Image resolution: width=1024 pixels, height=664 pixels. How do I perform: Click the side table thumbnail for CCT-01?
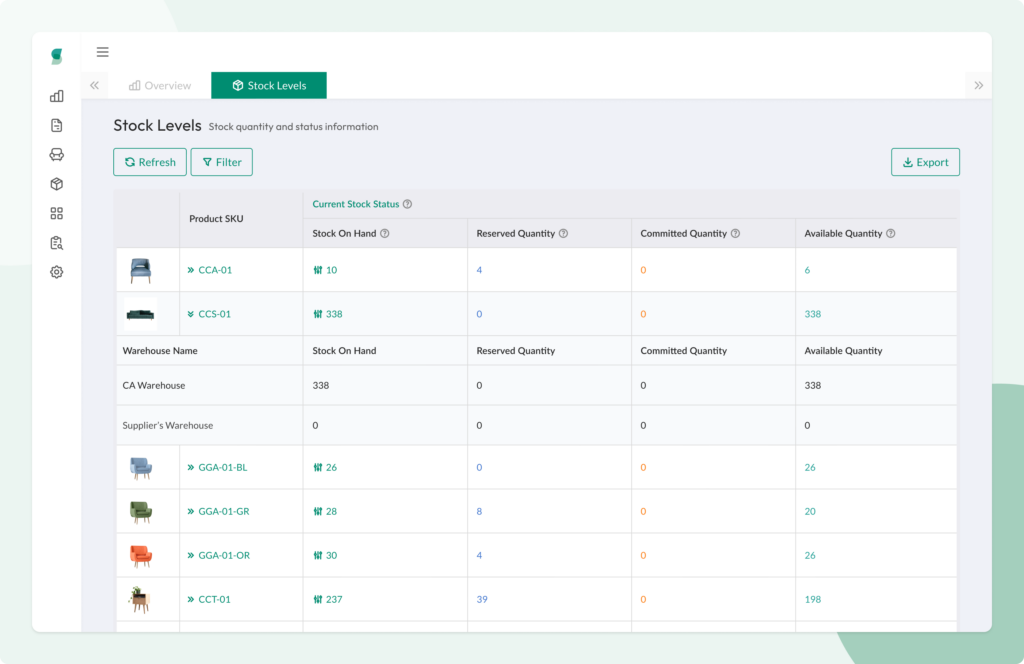[139, 599]
